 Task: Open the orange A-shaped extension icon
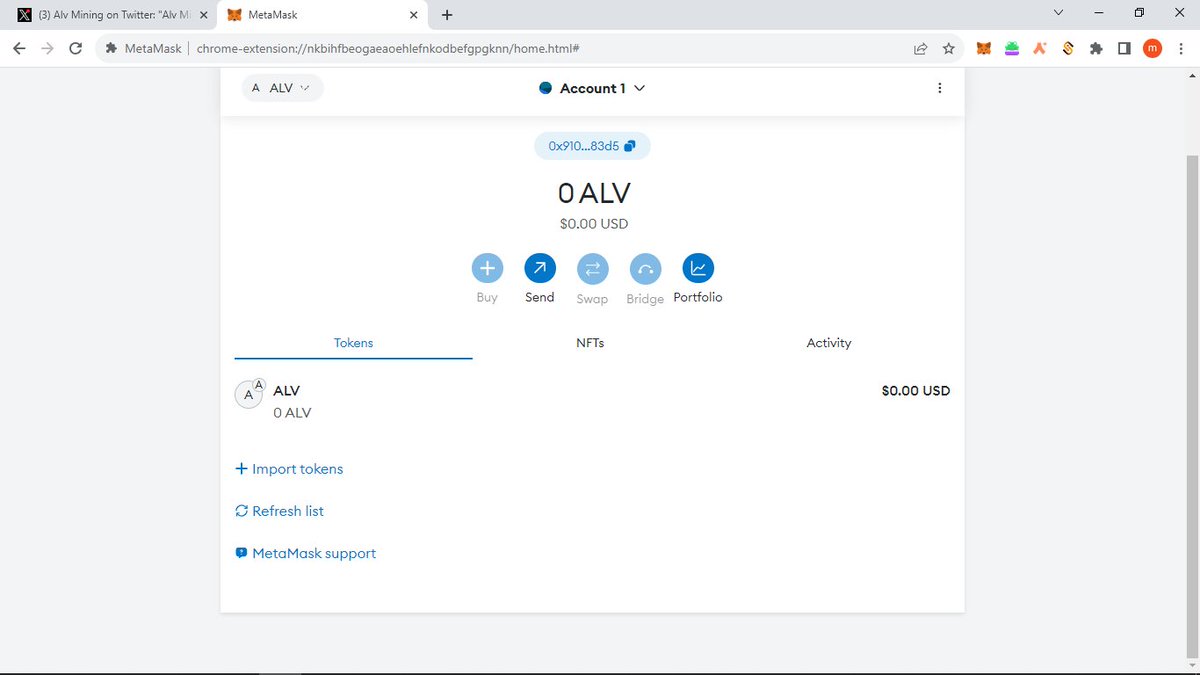[x=1040, y=48]
